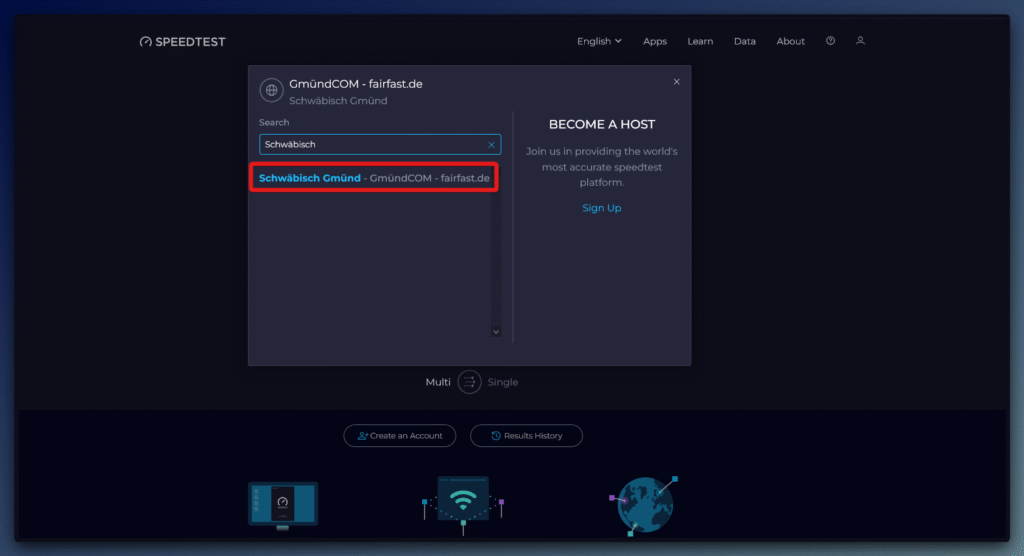Viewport: 1024px width, 556px height.
Task: Open the English language dropdown
Action: 599,41
